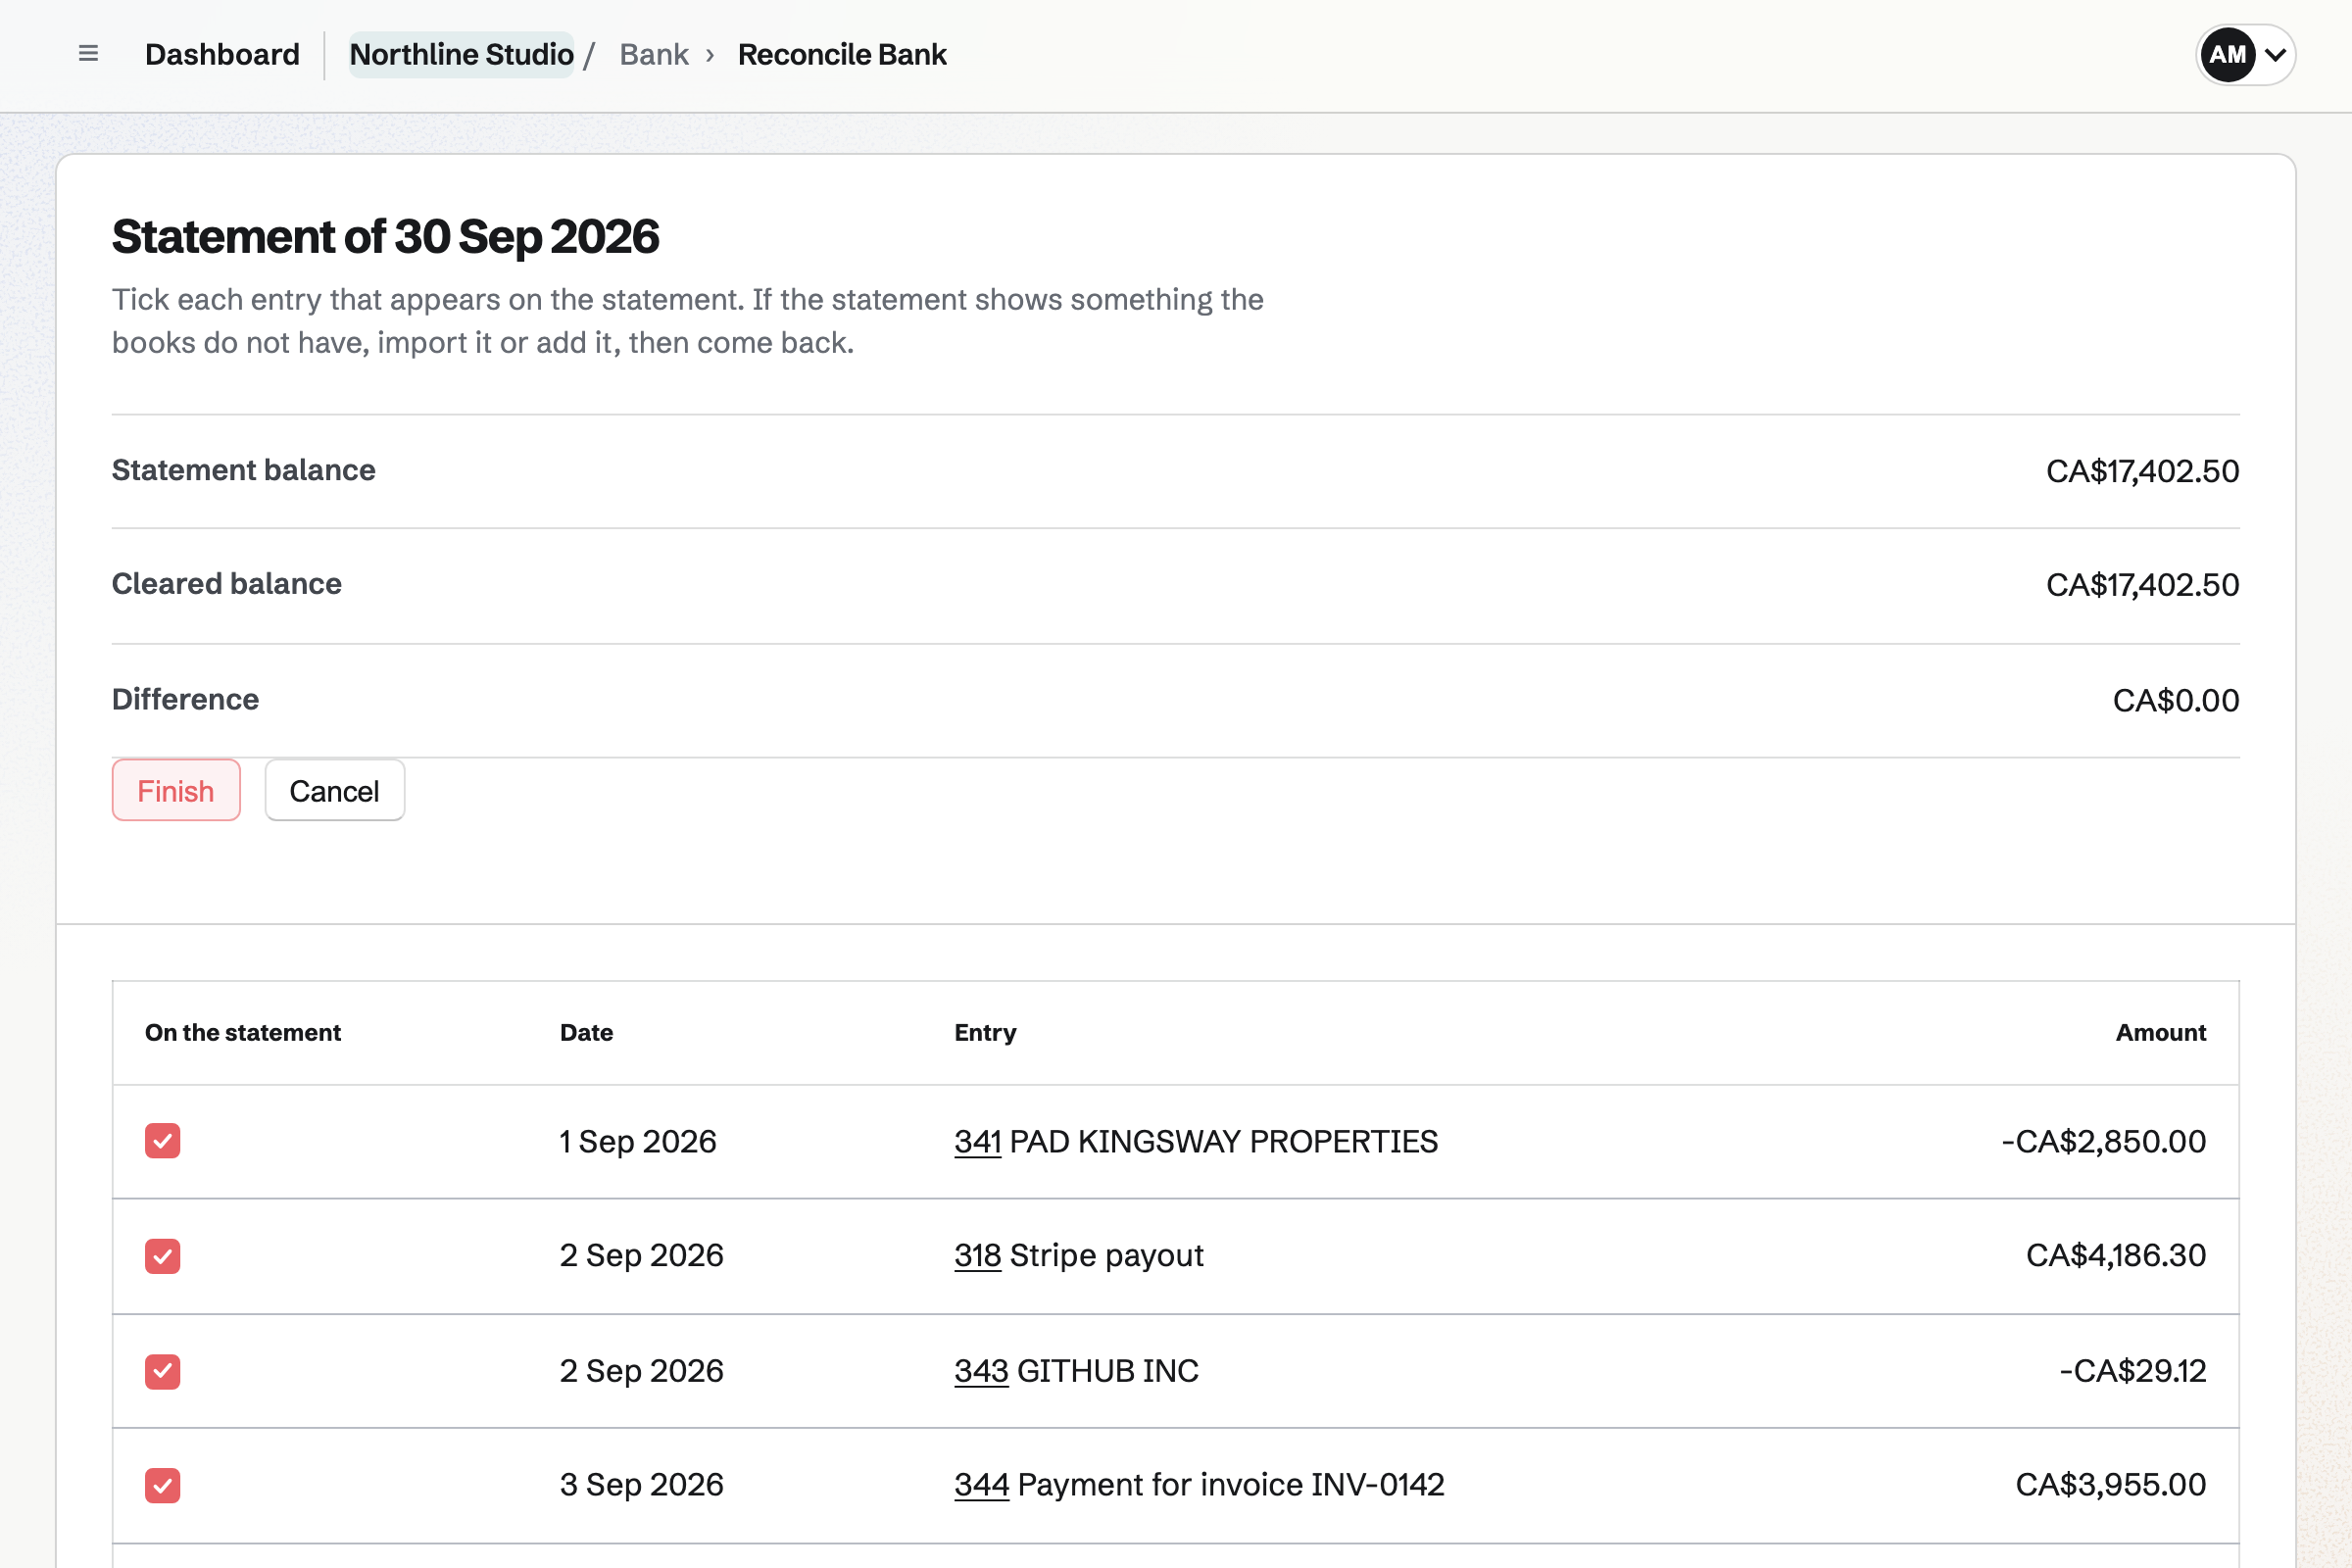Image resolution: width=2352 pixels, height=1568 pixels.
Task: Open the hamburger menu icon
Action: coord(88,54)
